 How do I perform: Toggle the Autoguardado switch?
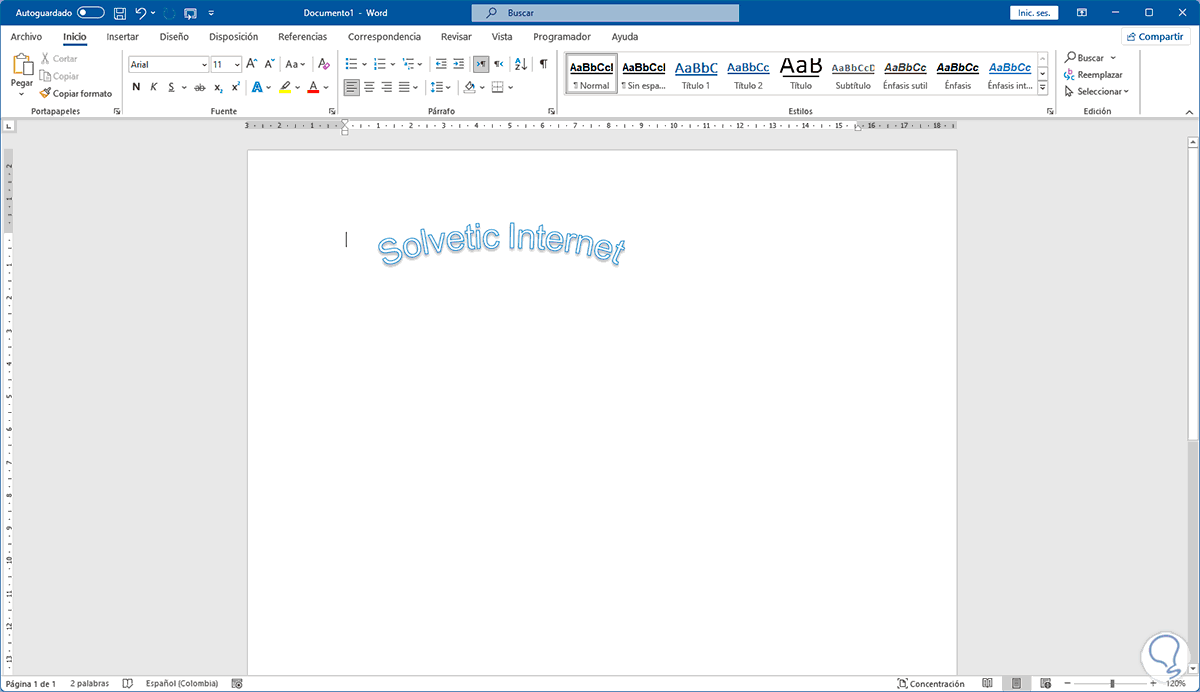pyautogui.click(x=91, y=13)
